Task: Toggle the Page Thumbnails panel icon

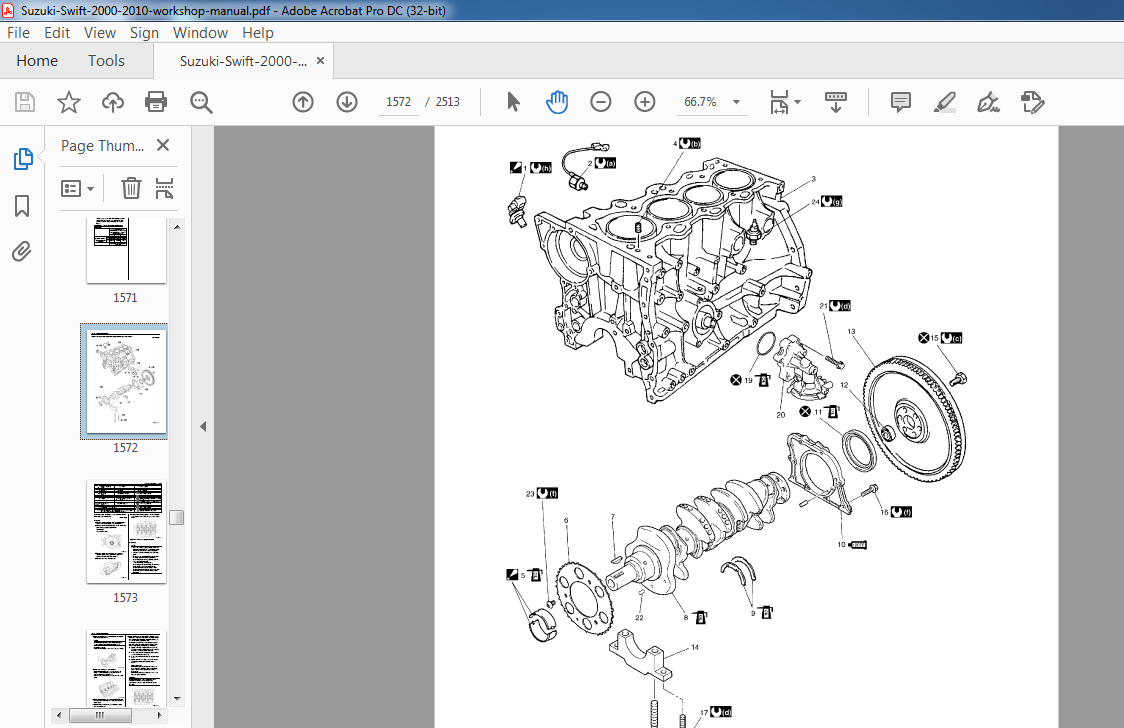Action: (x=22, y=158)
